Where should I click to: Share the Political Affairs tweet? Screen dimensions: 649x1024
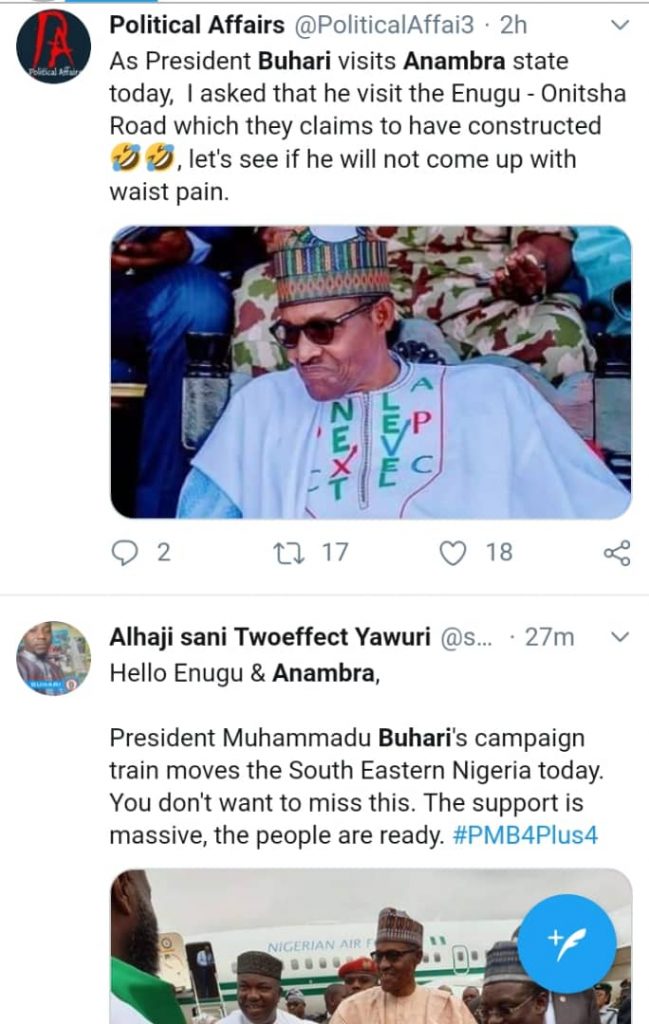pos(617,552)
